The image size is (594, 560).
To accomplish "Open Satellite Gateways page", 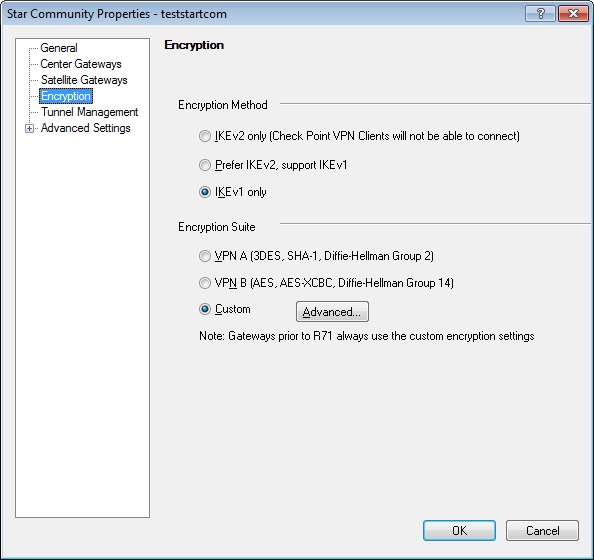I will coord(84,80).
